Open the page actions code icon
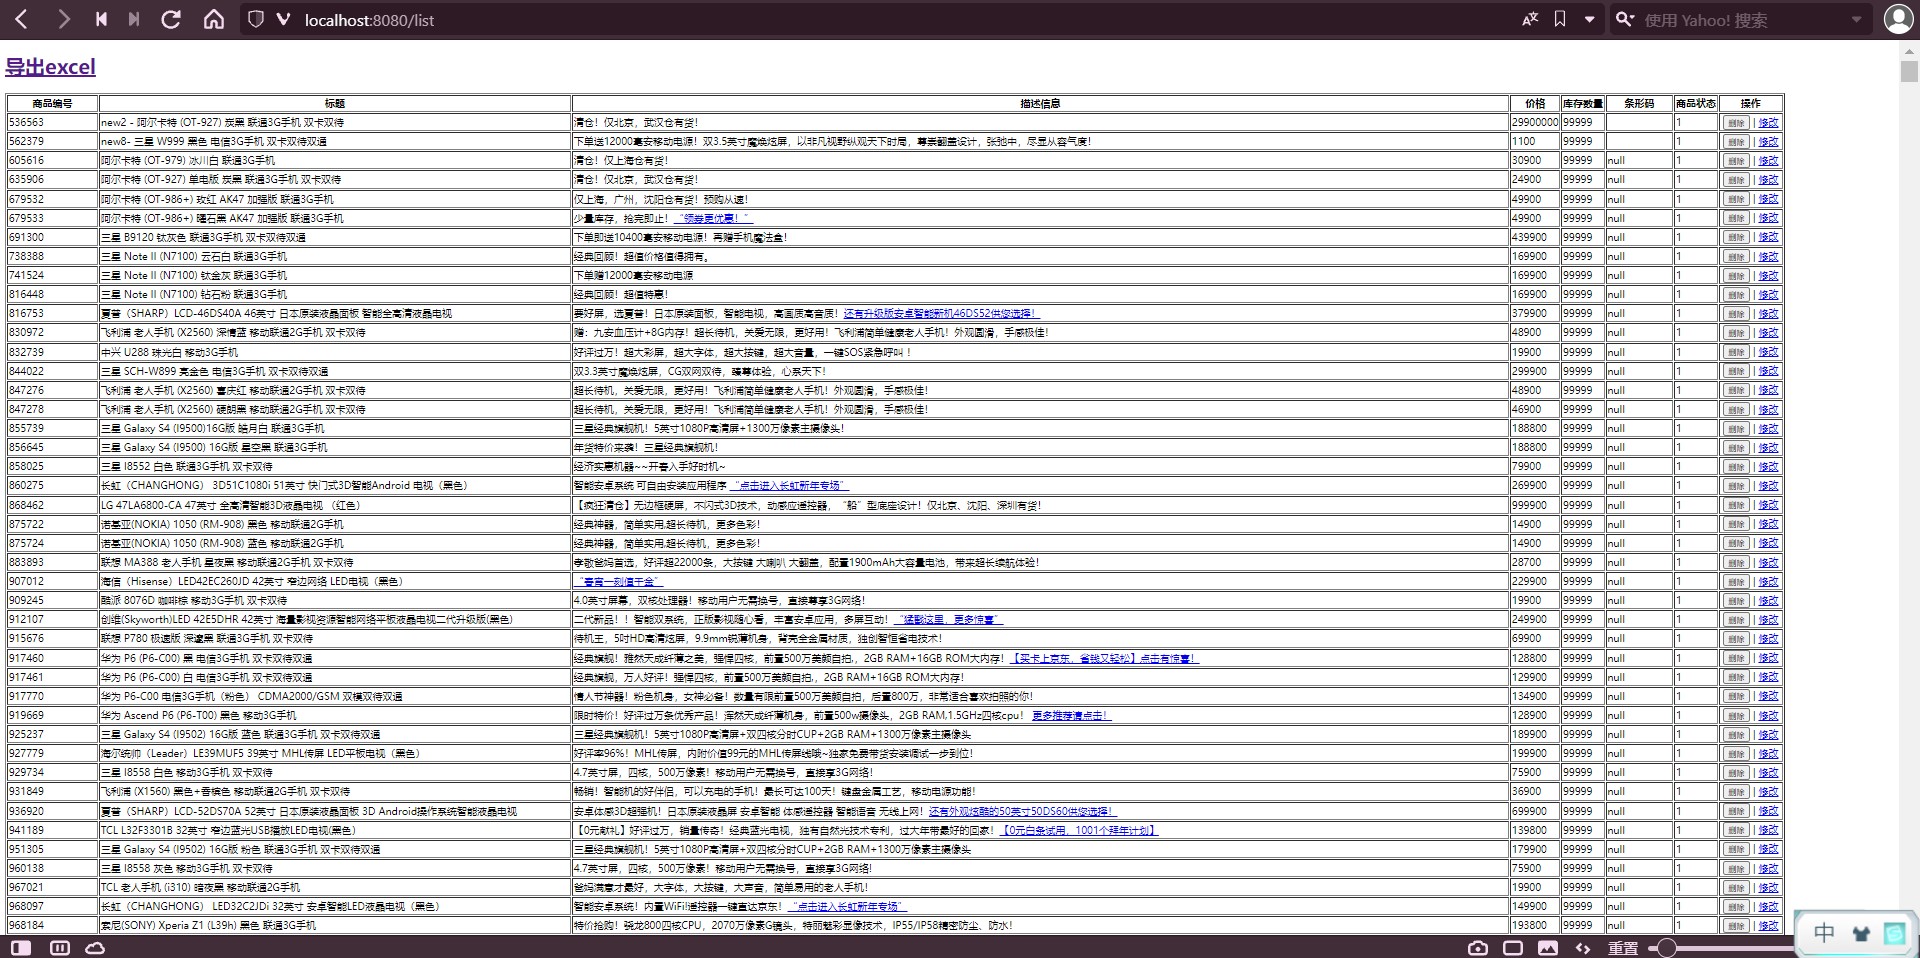Screen dimensions: 1920x958 pyautogui.click(x=1583, y=947)
